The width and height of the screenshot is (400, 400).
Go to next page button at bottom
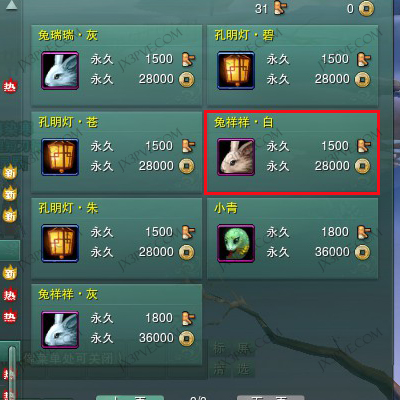click(x=271, y=398)
